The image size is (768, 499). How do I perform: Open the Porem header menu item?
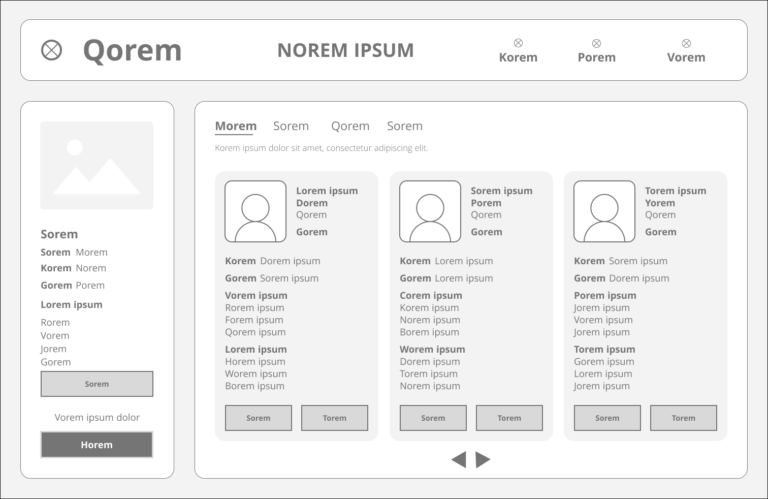click(597, 57)
